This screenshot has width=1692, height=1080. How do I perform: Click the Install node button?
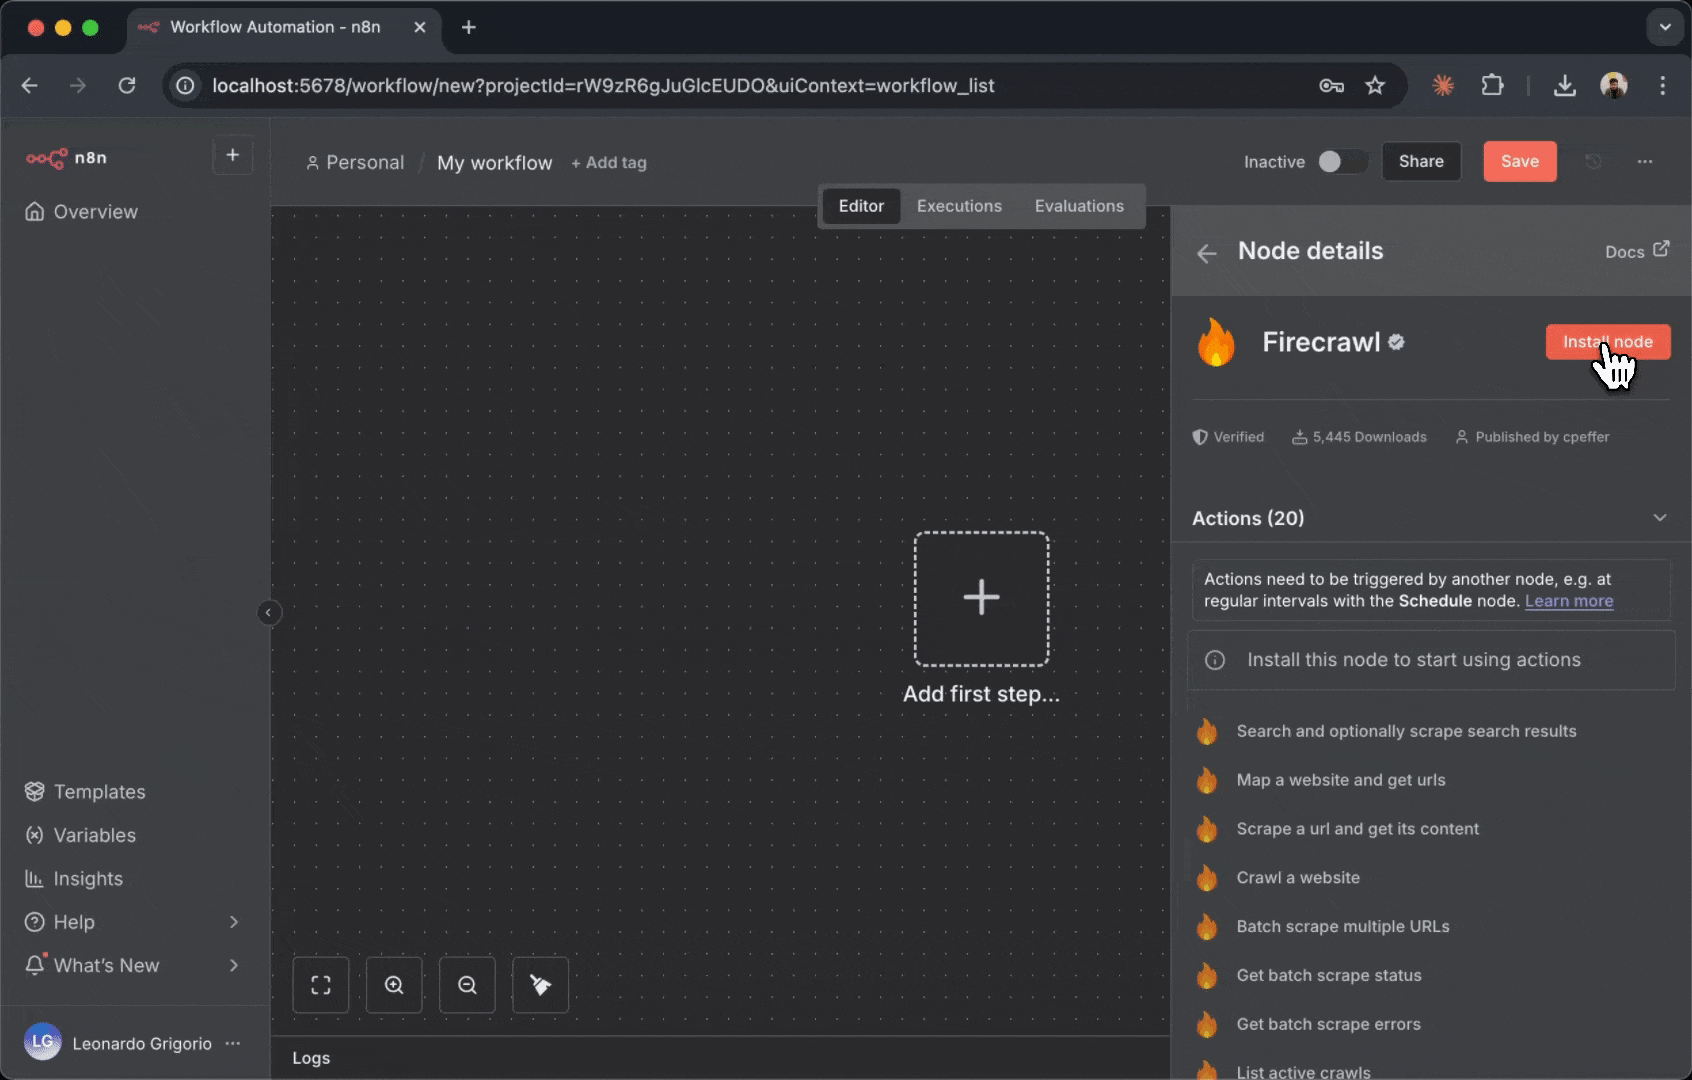(1606, 341)
